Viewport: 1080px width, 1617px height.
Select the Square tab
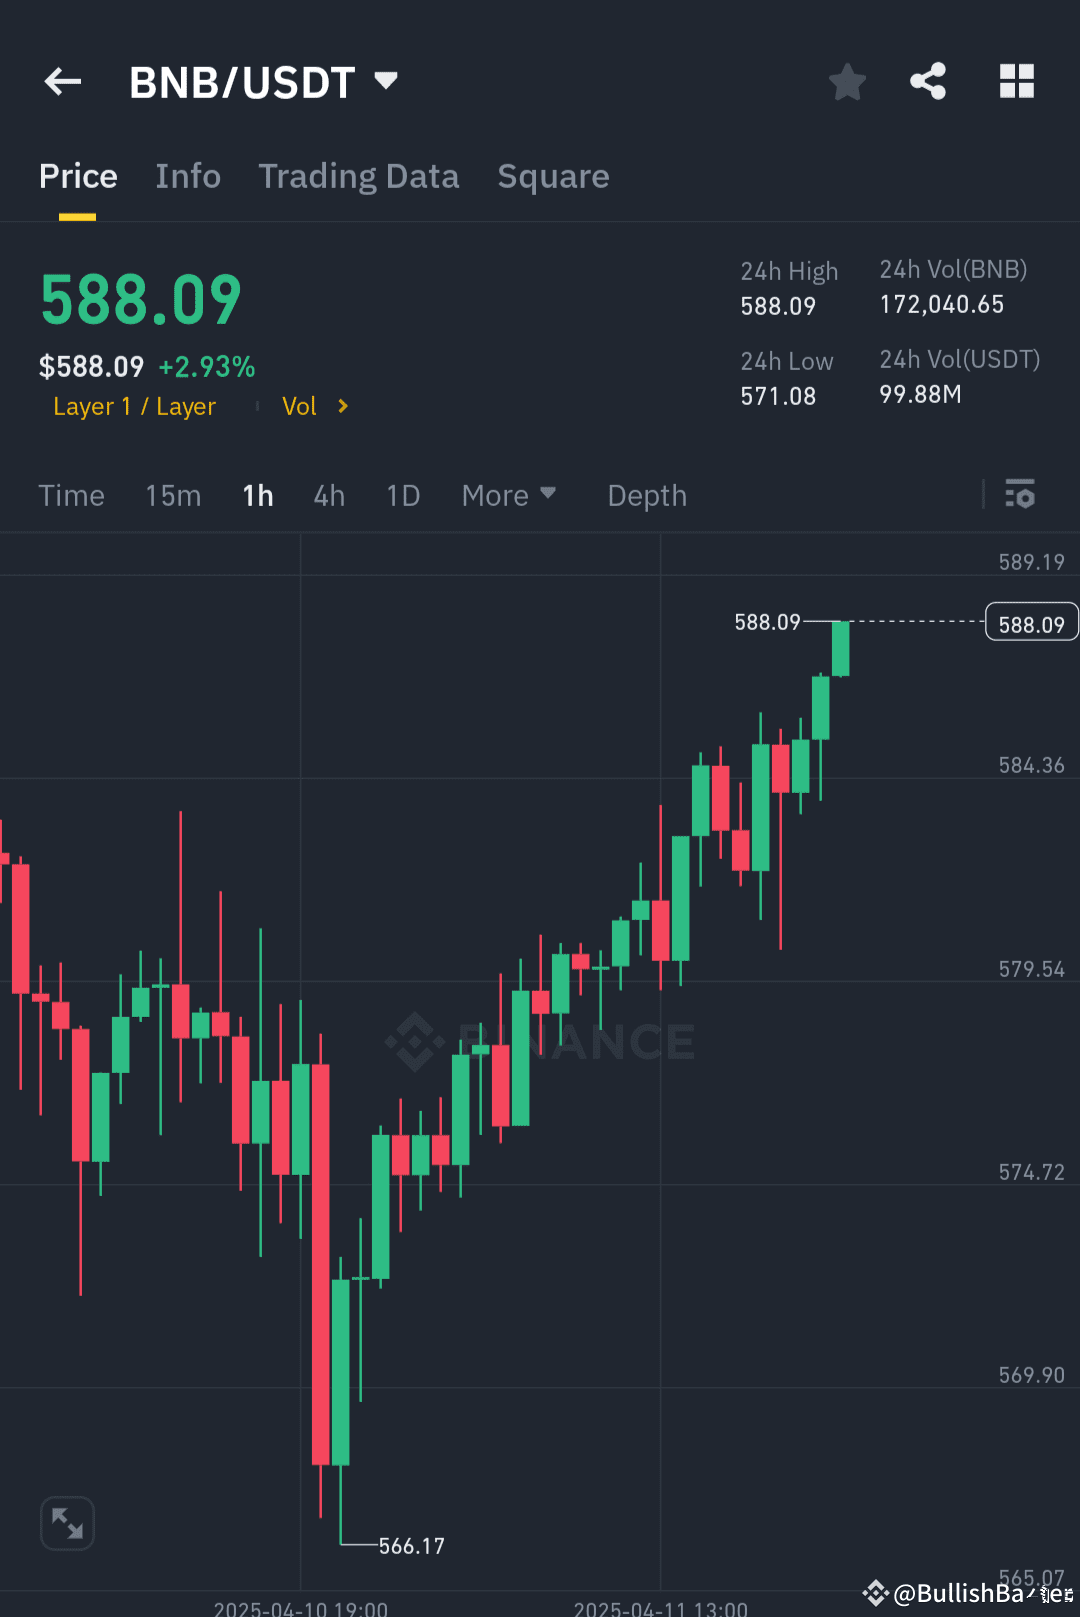[553, 176]
